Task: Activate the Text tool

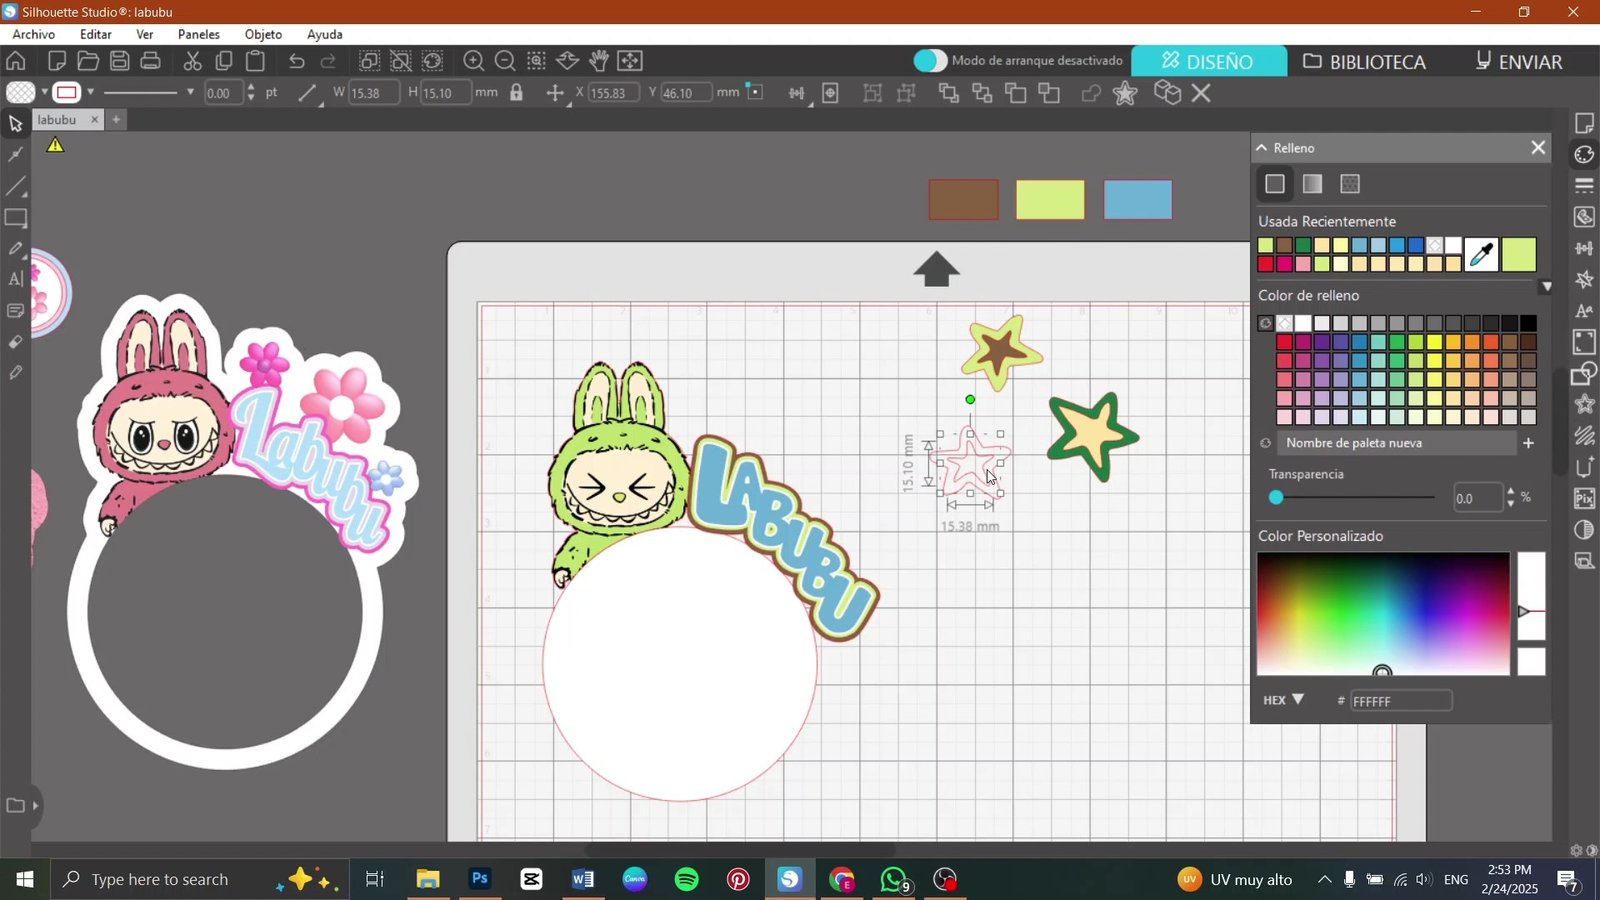Action: tap(15, 280)
